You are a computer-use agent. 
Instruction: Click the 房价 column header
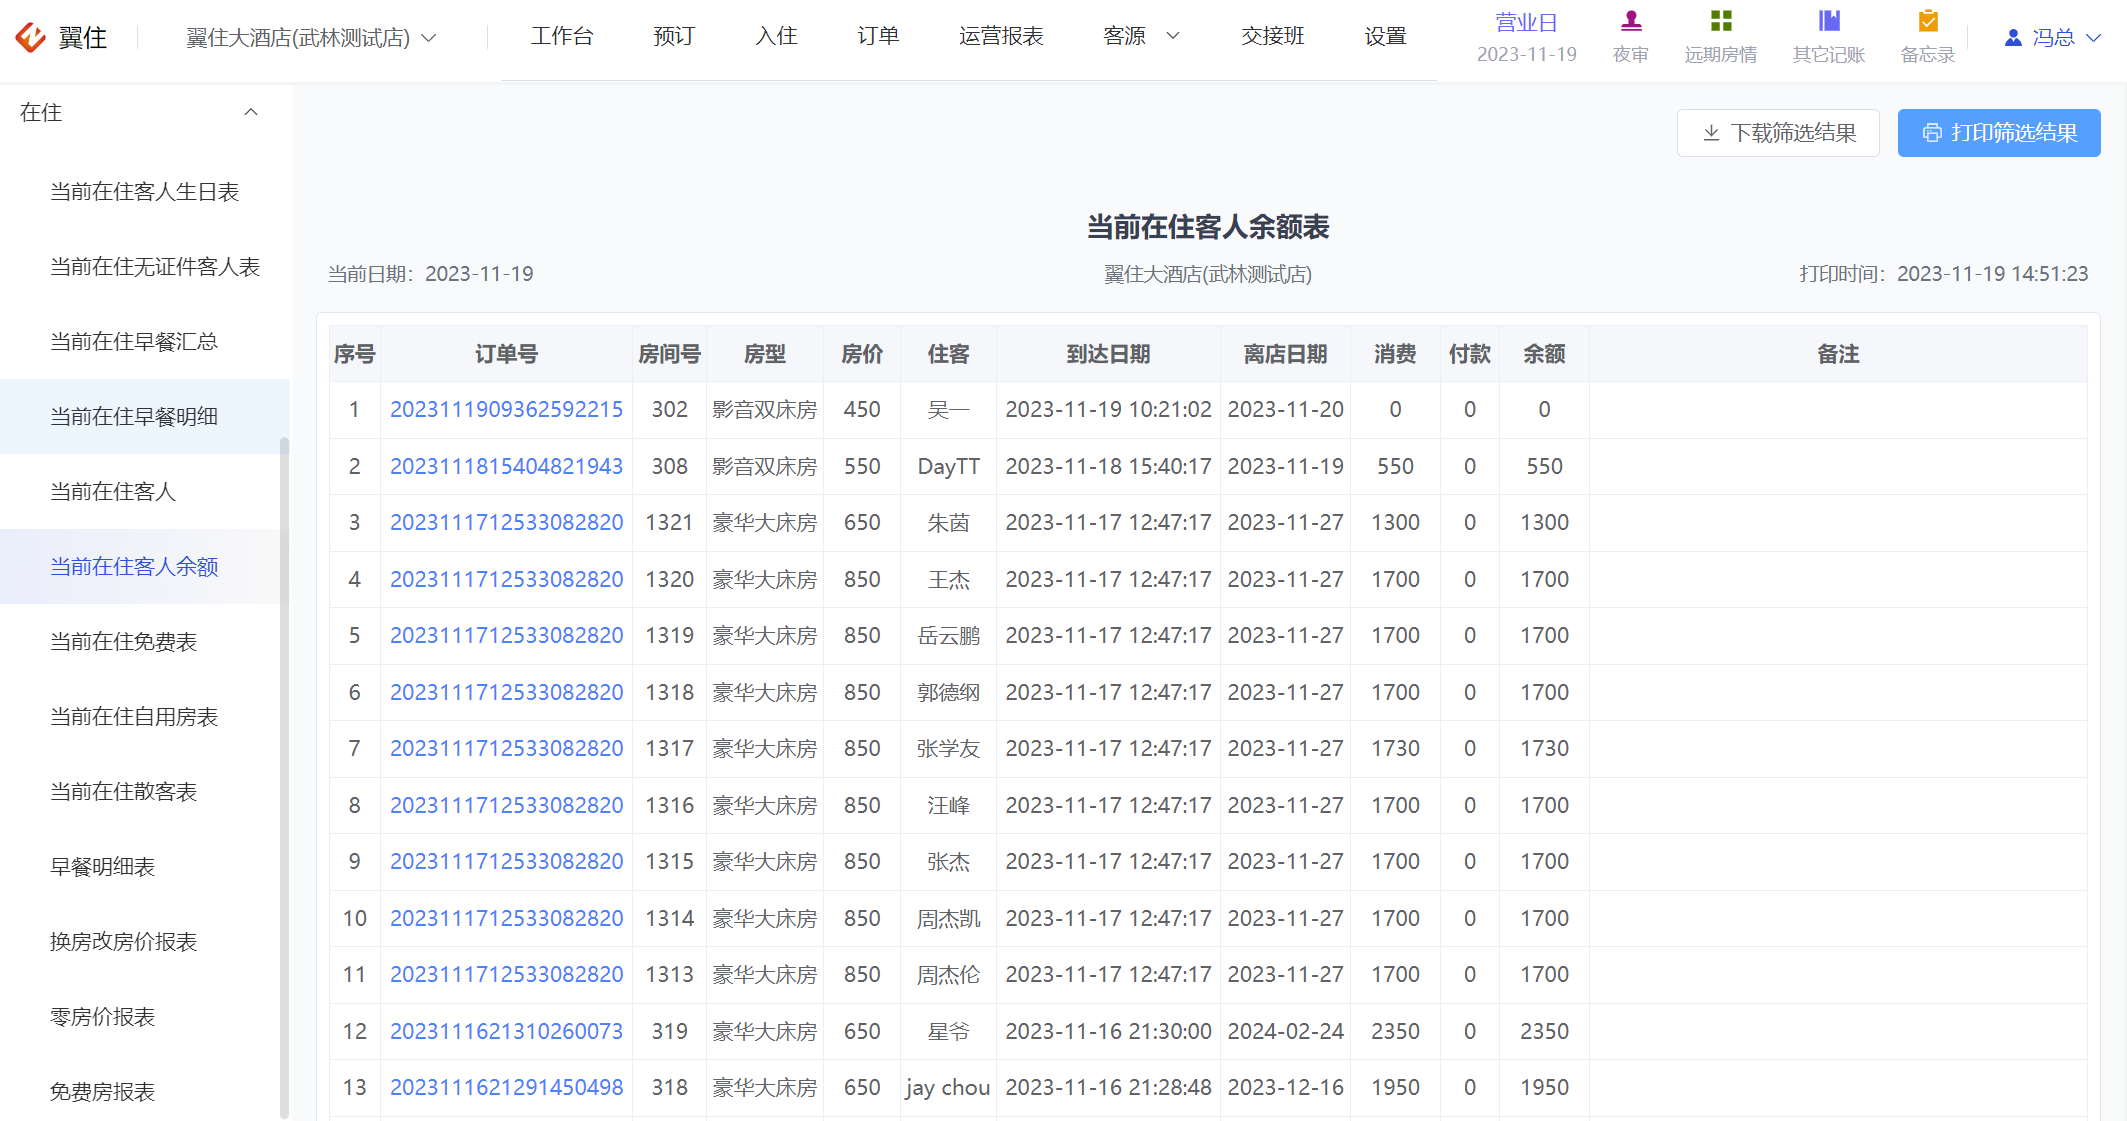click(862, 354)
